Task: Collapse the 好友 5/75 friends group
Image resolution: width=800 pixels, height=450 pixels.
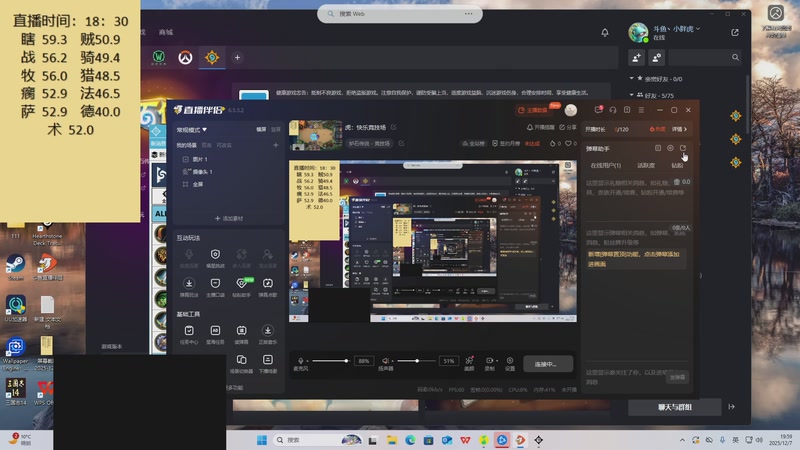Action: point(632,95)
